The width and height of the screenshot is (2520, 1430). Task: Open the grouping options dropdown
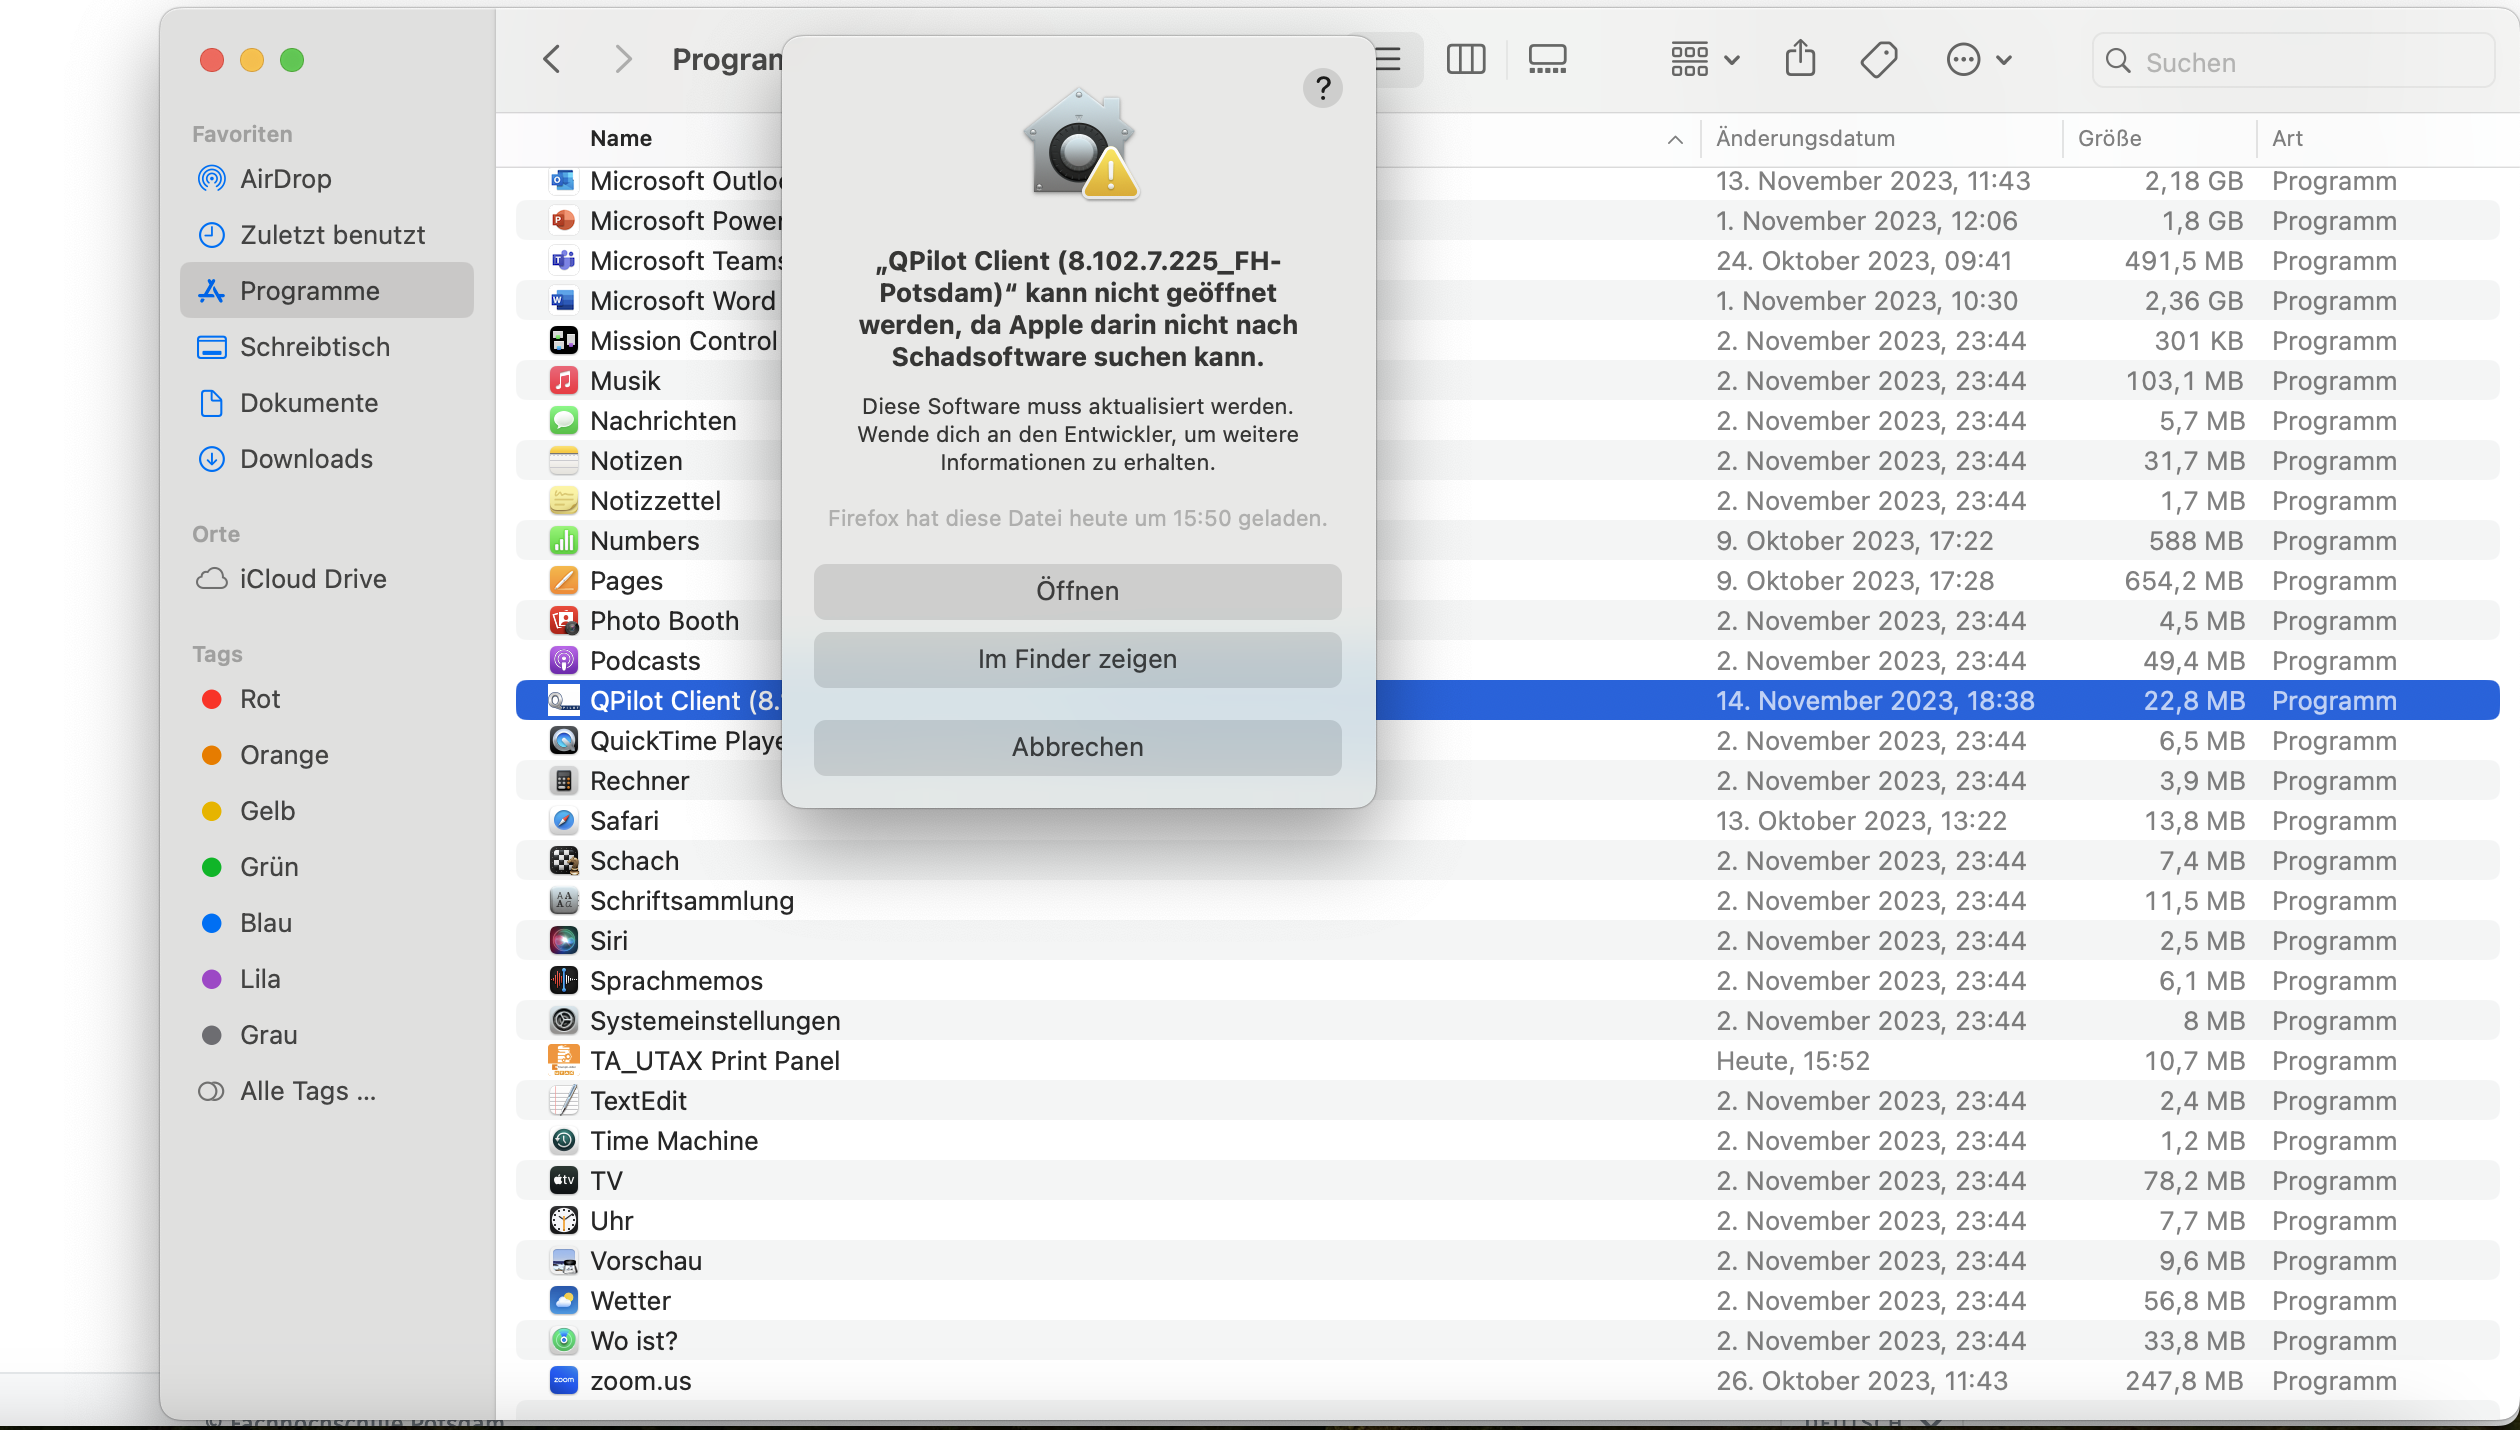(x=1705, y=60)
